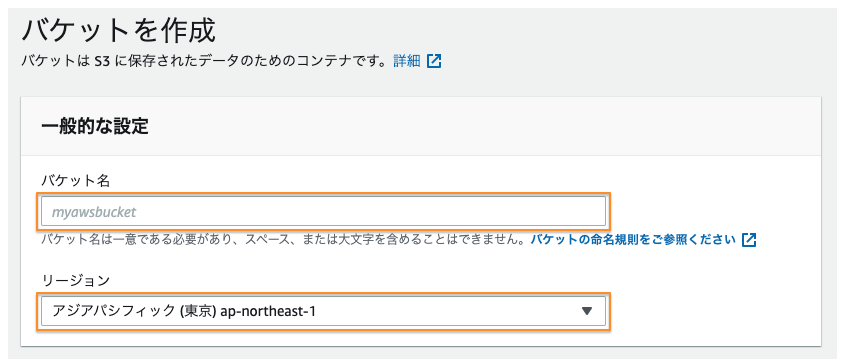Click the bucket name uniqueness hint text
Screen dimensions: 844x364
283,240
